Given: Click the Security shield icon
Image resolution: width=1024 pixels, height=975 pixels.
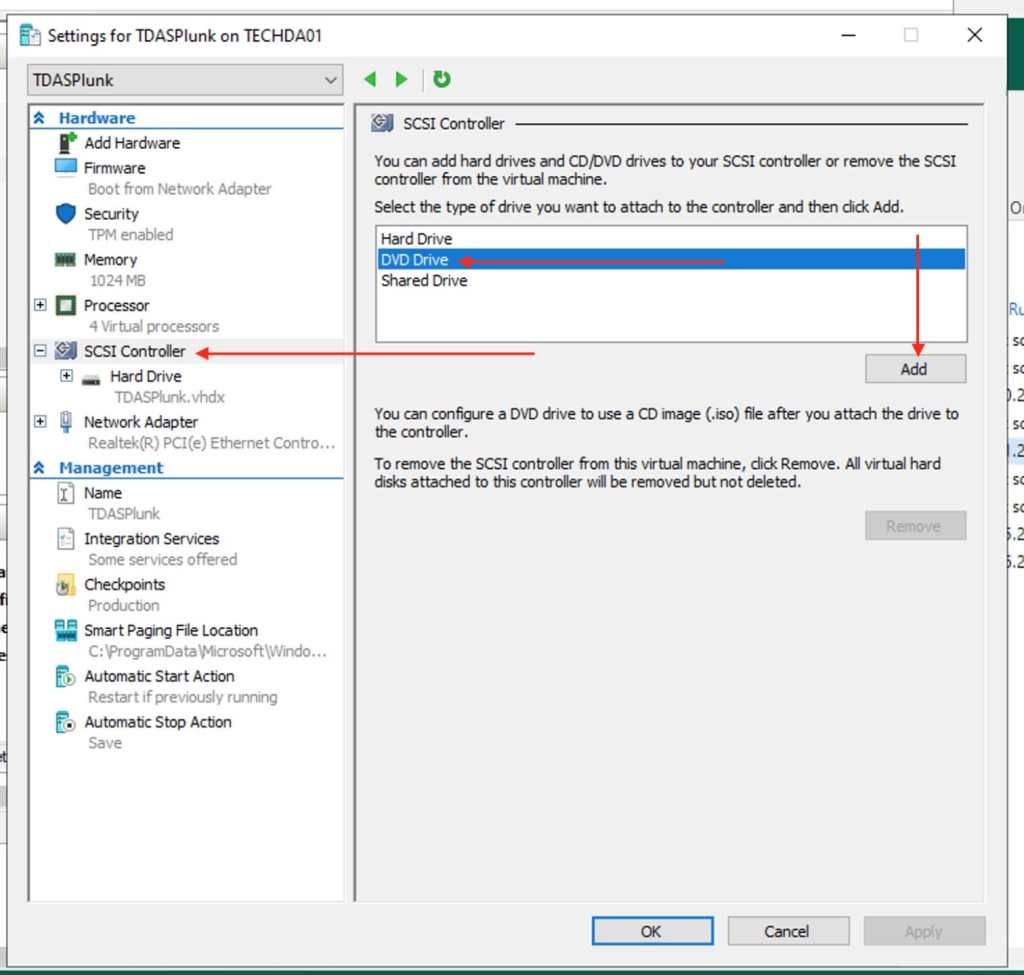Looking at the screenshot, I should click(66, 213).
